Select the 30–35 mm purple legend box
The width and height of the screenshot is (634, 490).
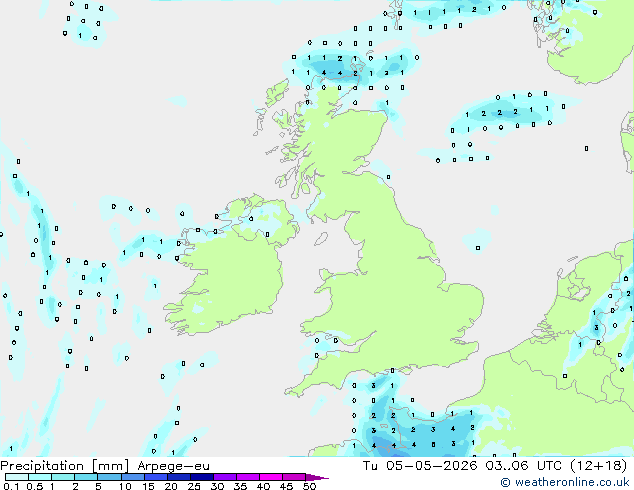point(225,477)
